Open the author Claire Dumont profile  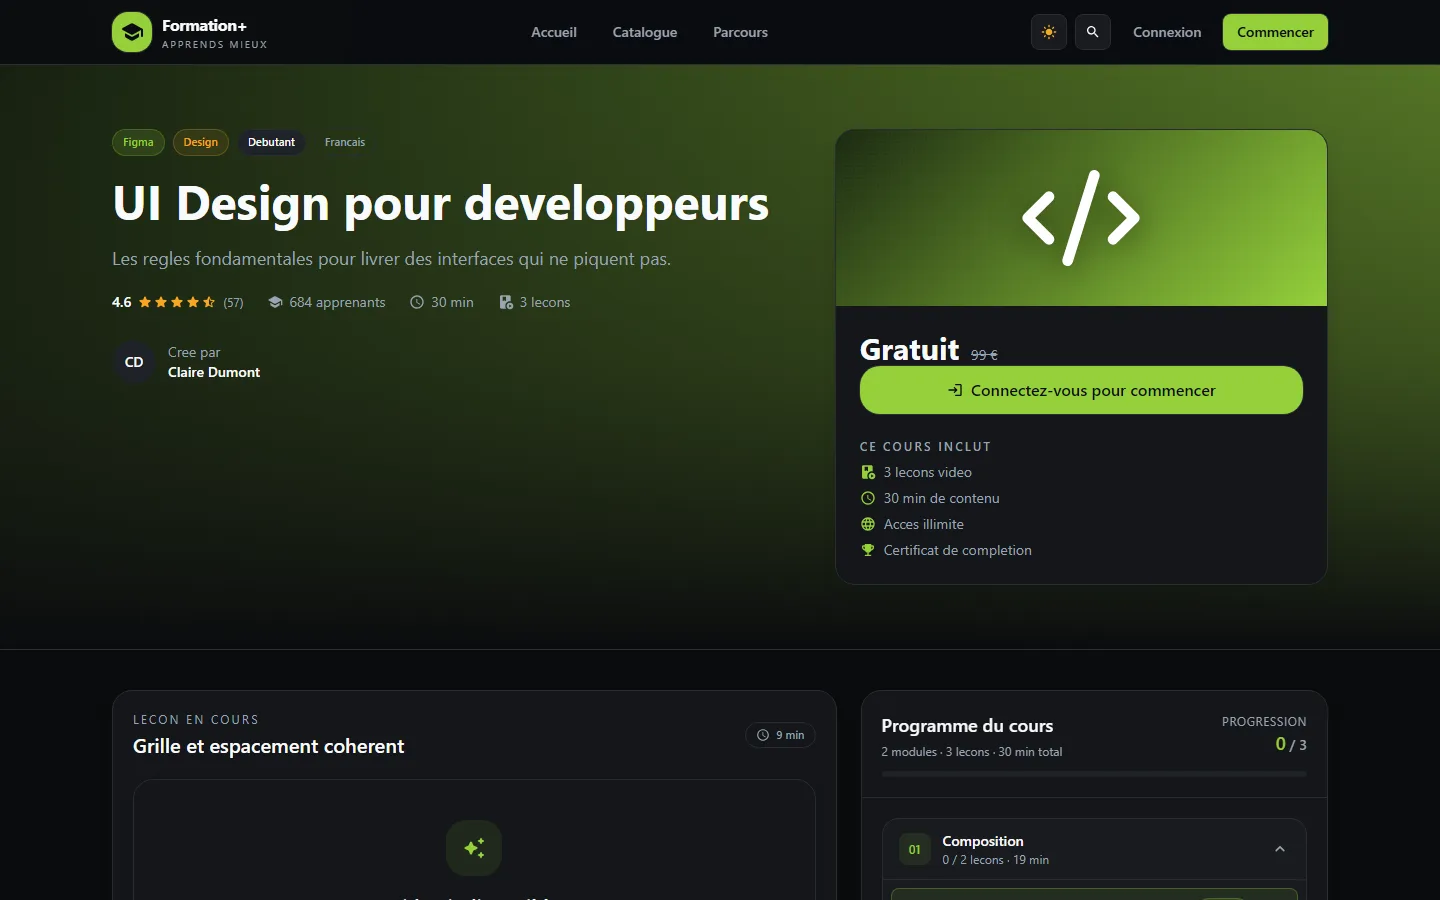pos(214,372)
